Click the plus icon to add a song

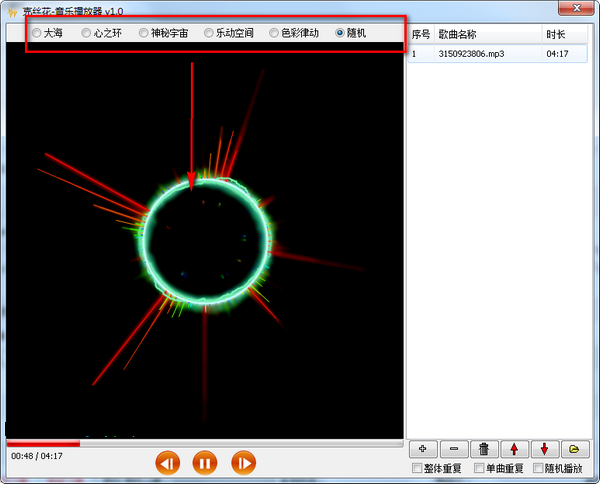tap(423, 449)
